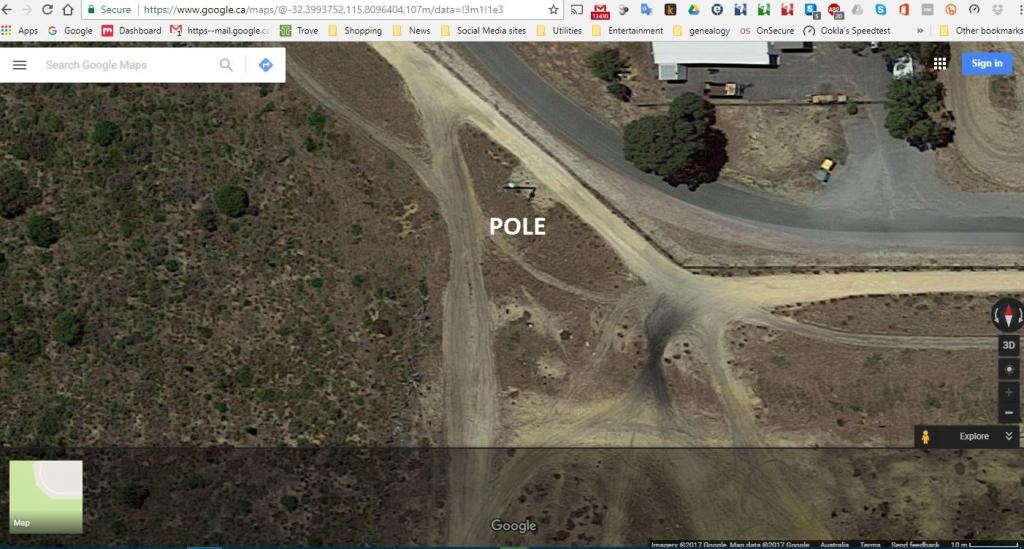Click the search magnifier icon
This screenshot has height=549, width=1024.
(226, 65)
